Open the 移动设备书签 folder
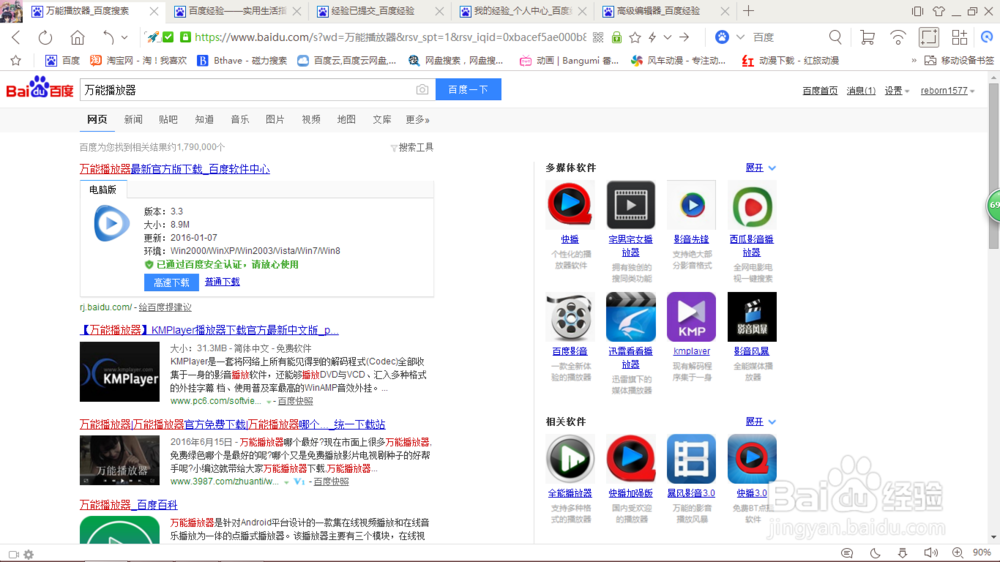 point(959,61)
